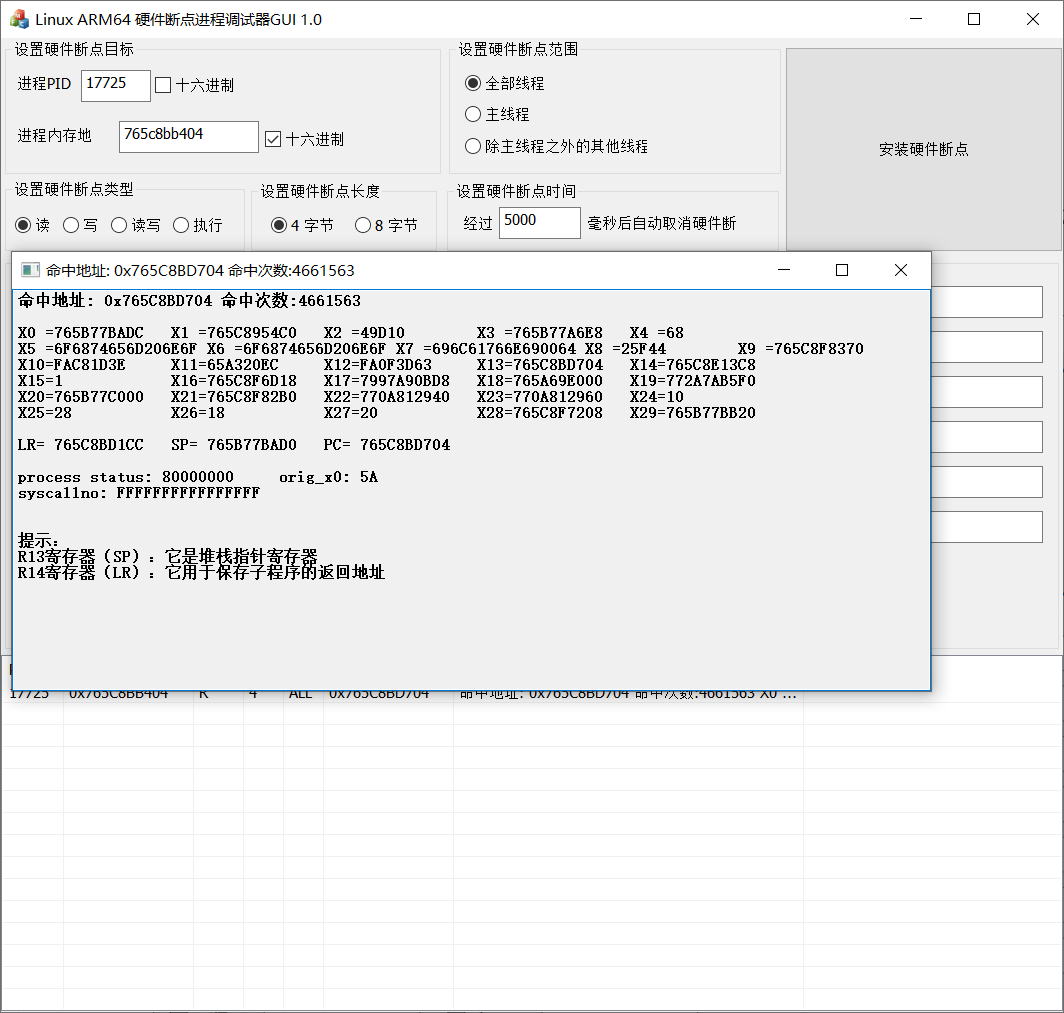The height and width of the screenshot is (1013, 1064).
Task: Click the syscallno: FFFFFFFFFFFFFFFF line
Action: 139,493
